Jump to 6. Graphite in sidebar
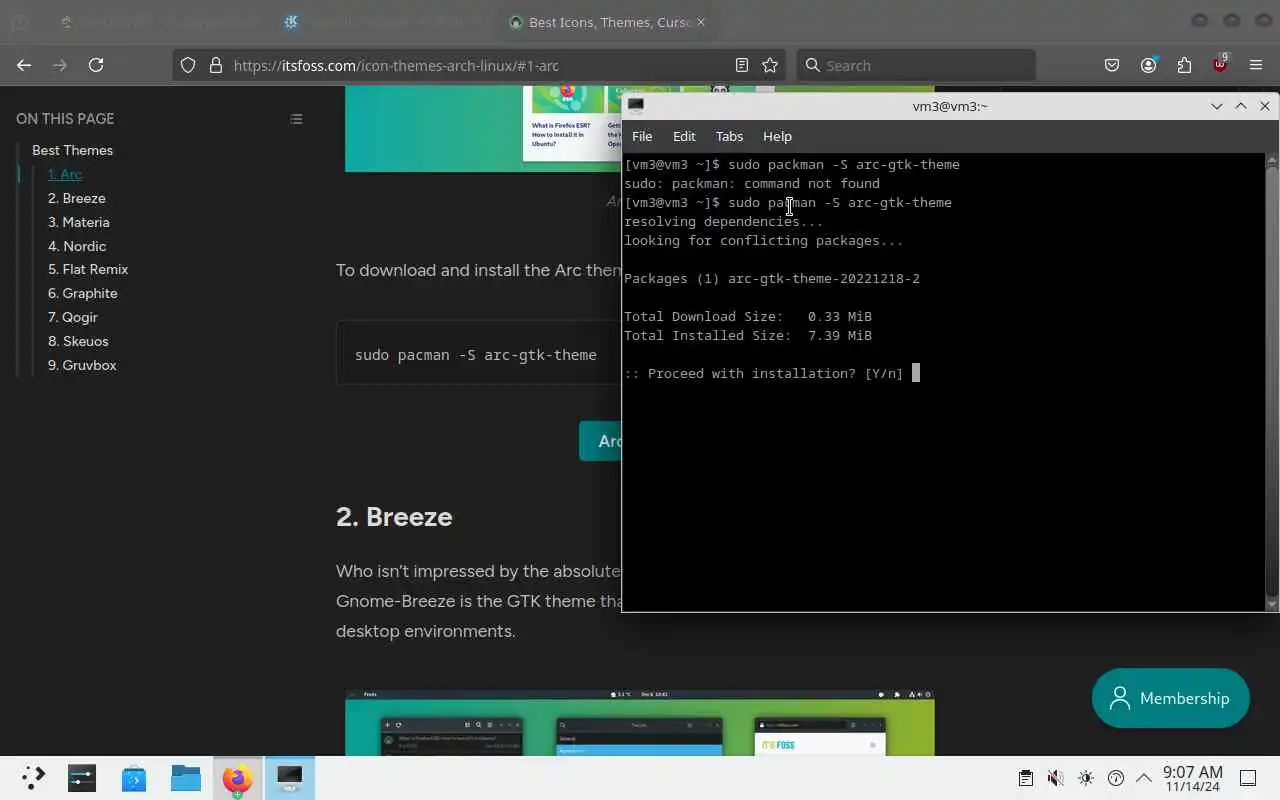 (83, 293)
